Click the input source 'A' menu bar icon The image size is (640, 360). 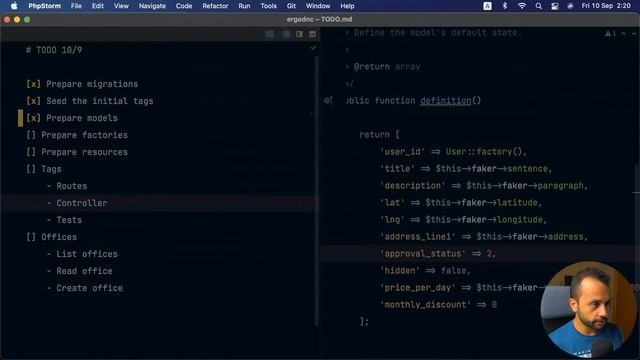(x=487, y=6)
